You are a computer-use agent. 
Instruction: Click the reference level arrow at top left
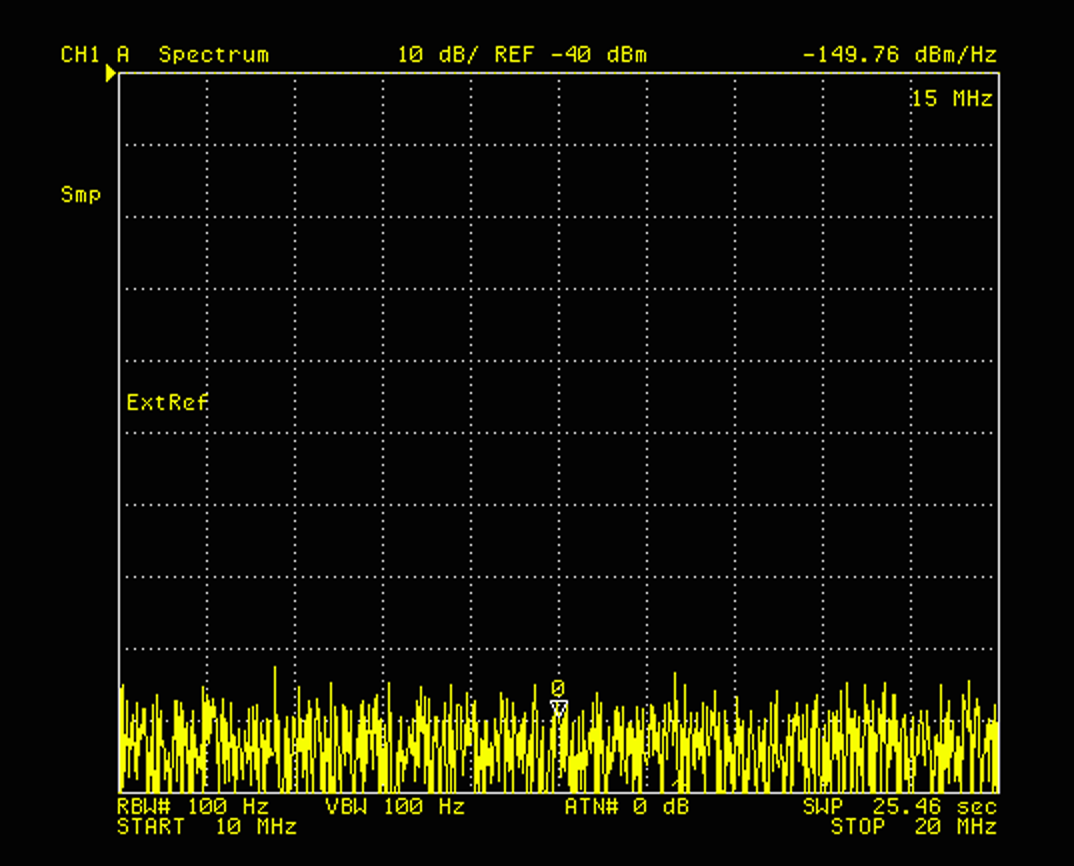click(110, 73)
